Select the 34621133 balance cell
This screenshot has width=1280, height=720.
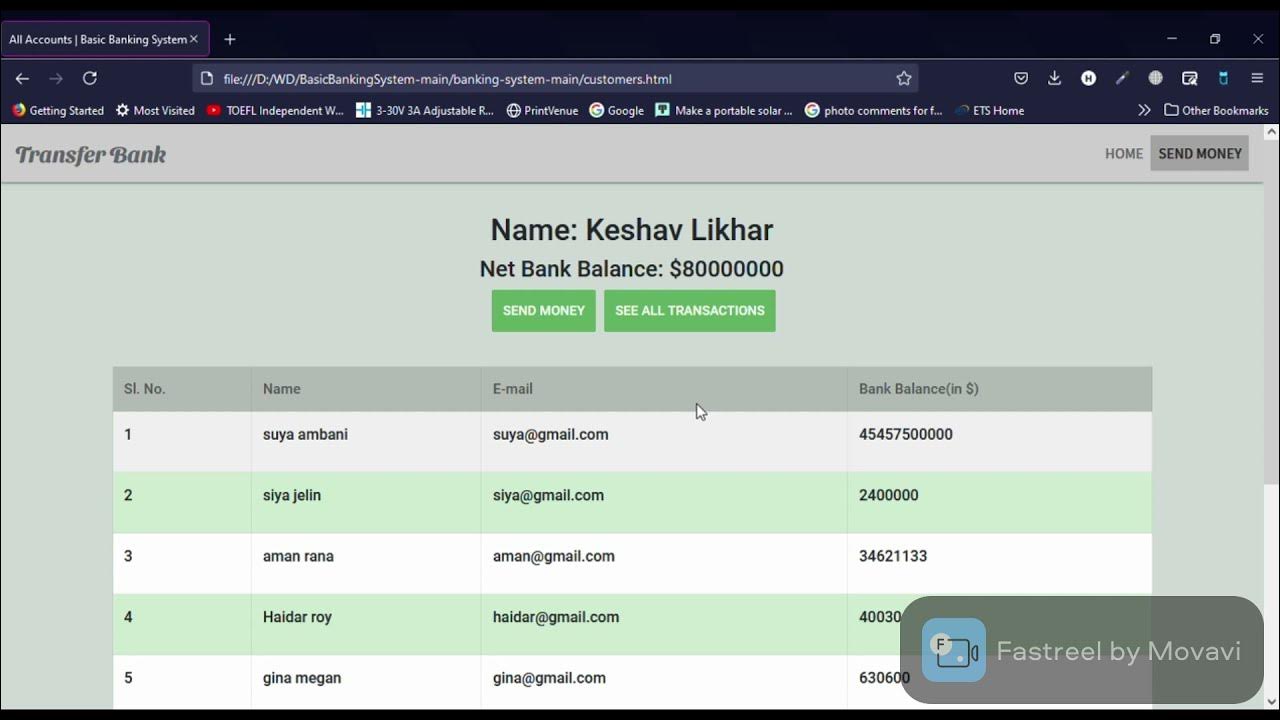coord(1000,564)
